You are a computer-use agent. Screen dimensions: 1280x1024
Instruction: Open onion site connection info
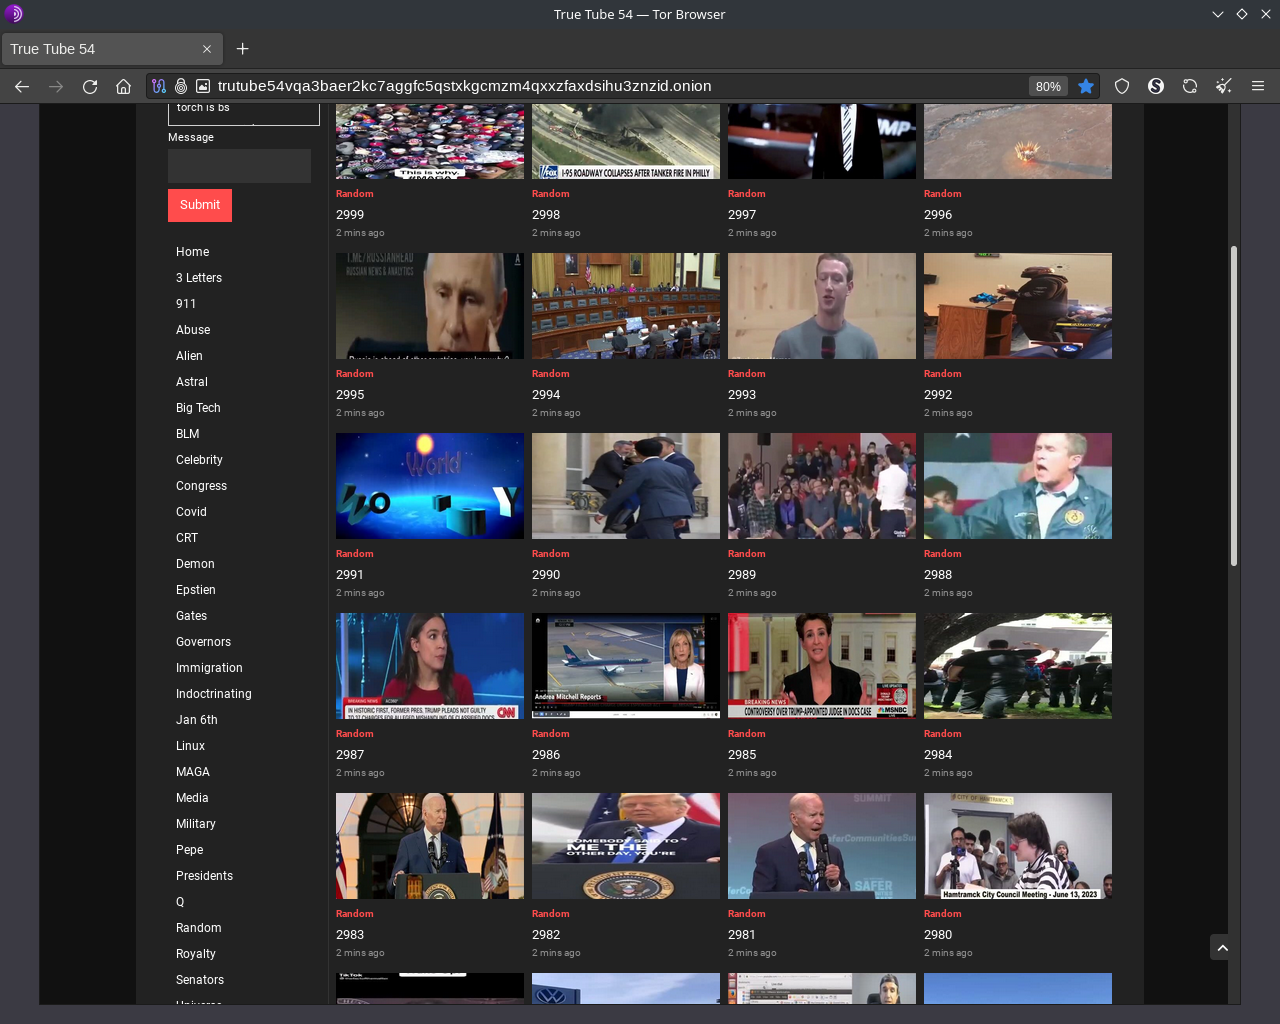[x=181, y=86]
